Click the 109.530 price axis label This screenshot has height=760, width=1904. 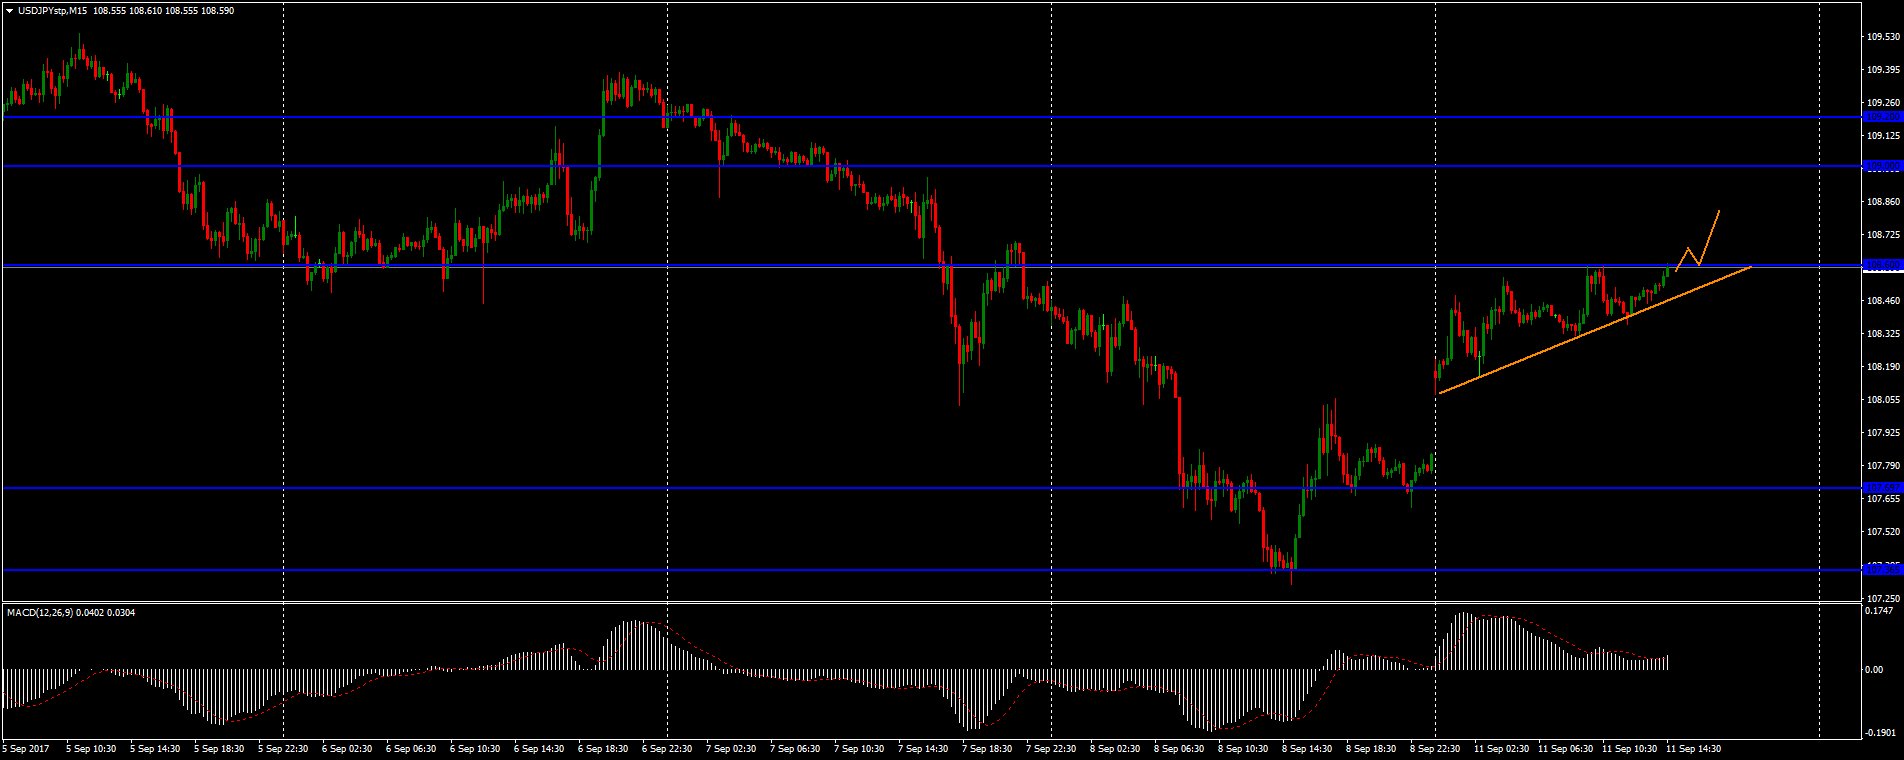(x=1882, y=37)
